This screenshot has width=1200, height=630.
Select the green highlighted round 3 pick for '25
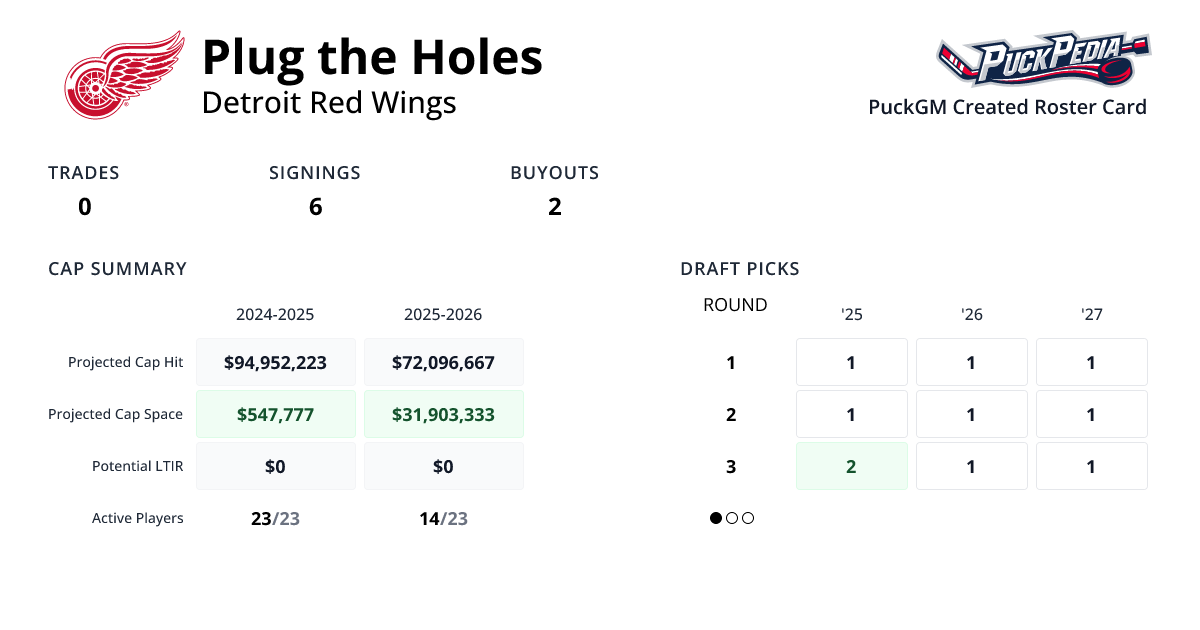coord(851,466)
